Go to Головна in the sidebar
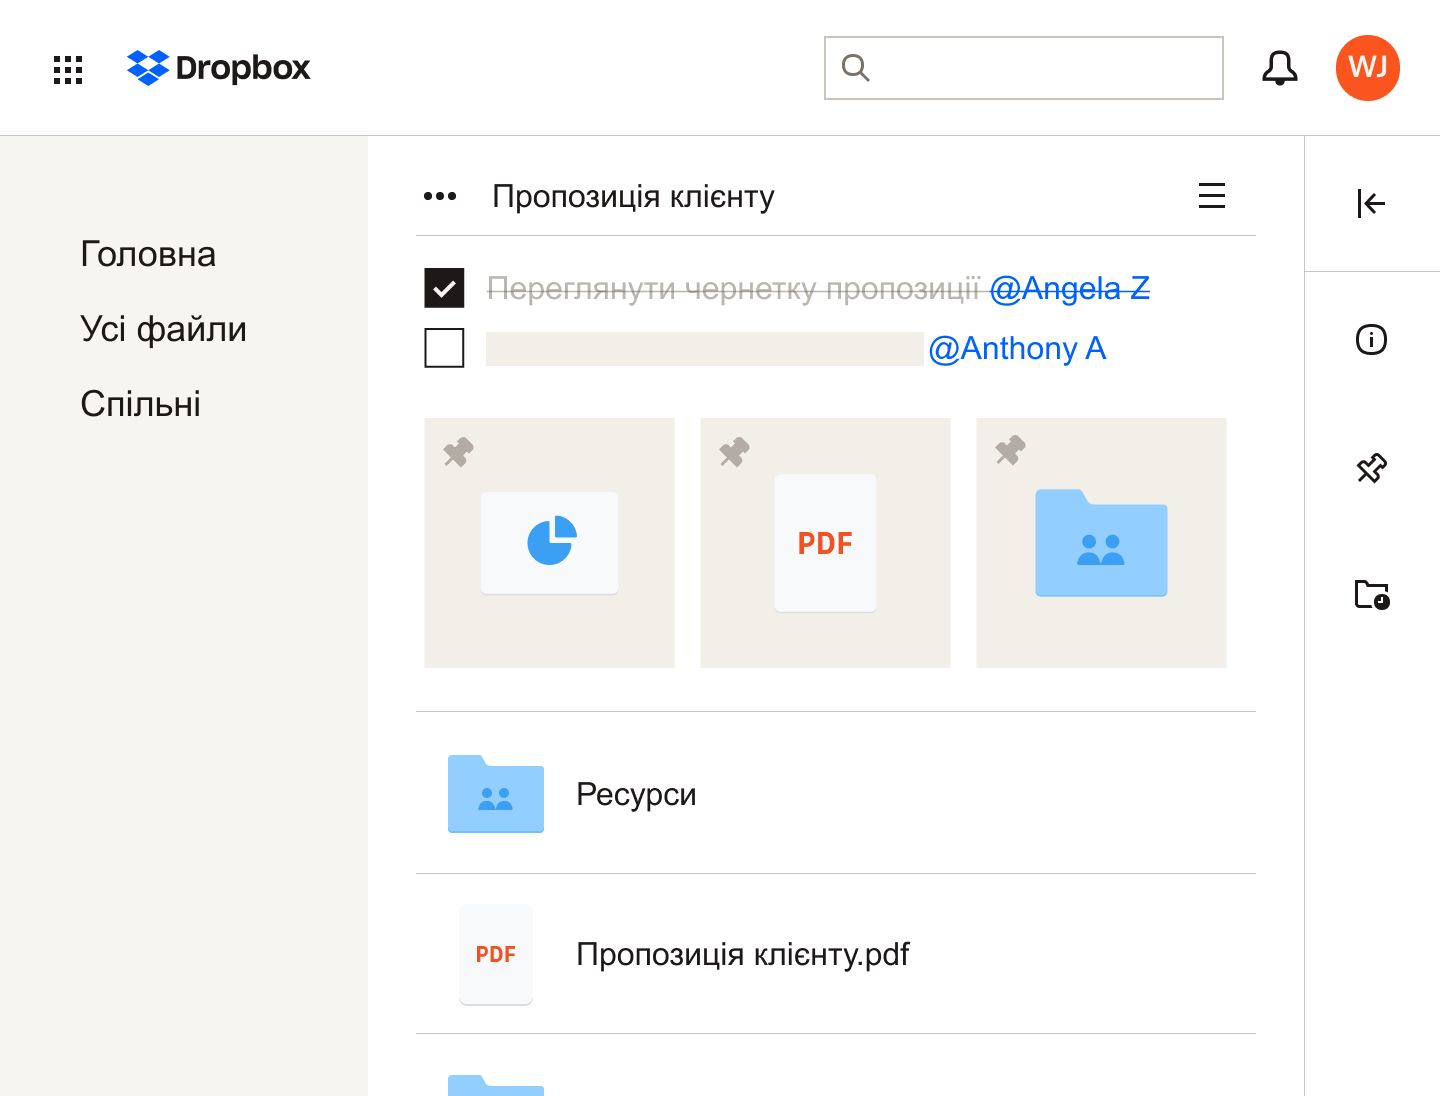 pos(147,254)
